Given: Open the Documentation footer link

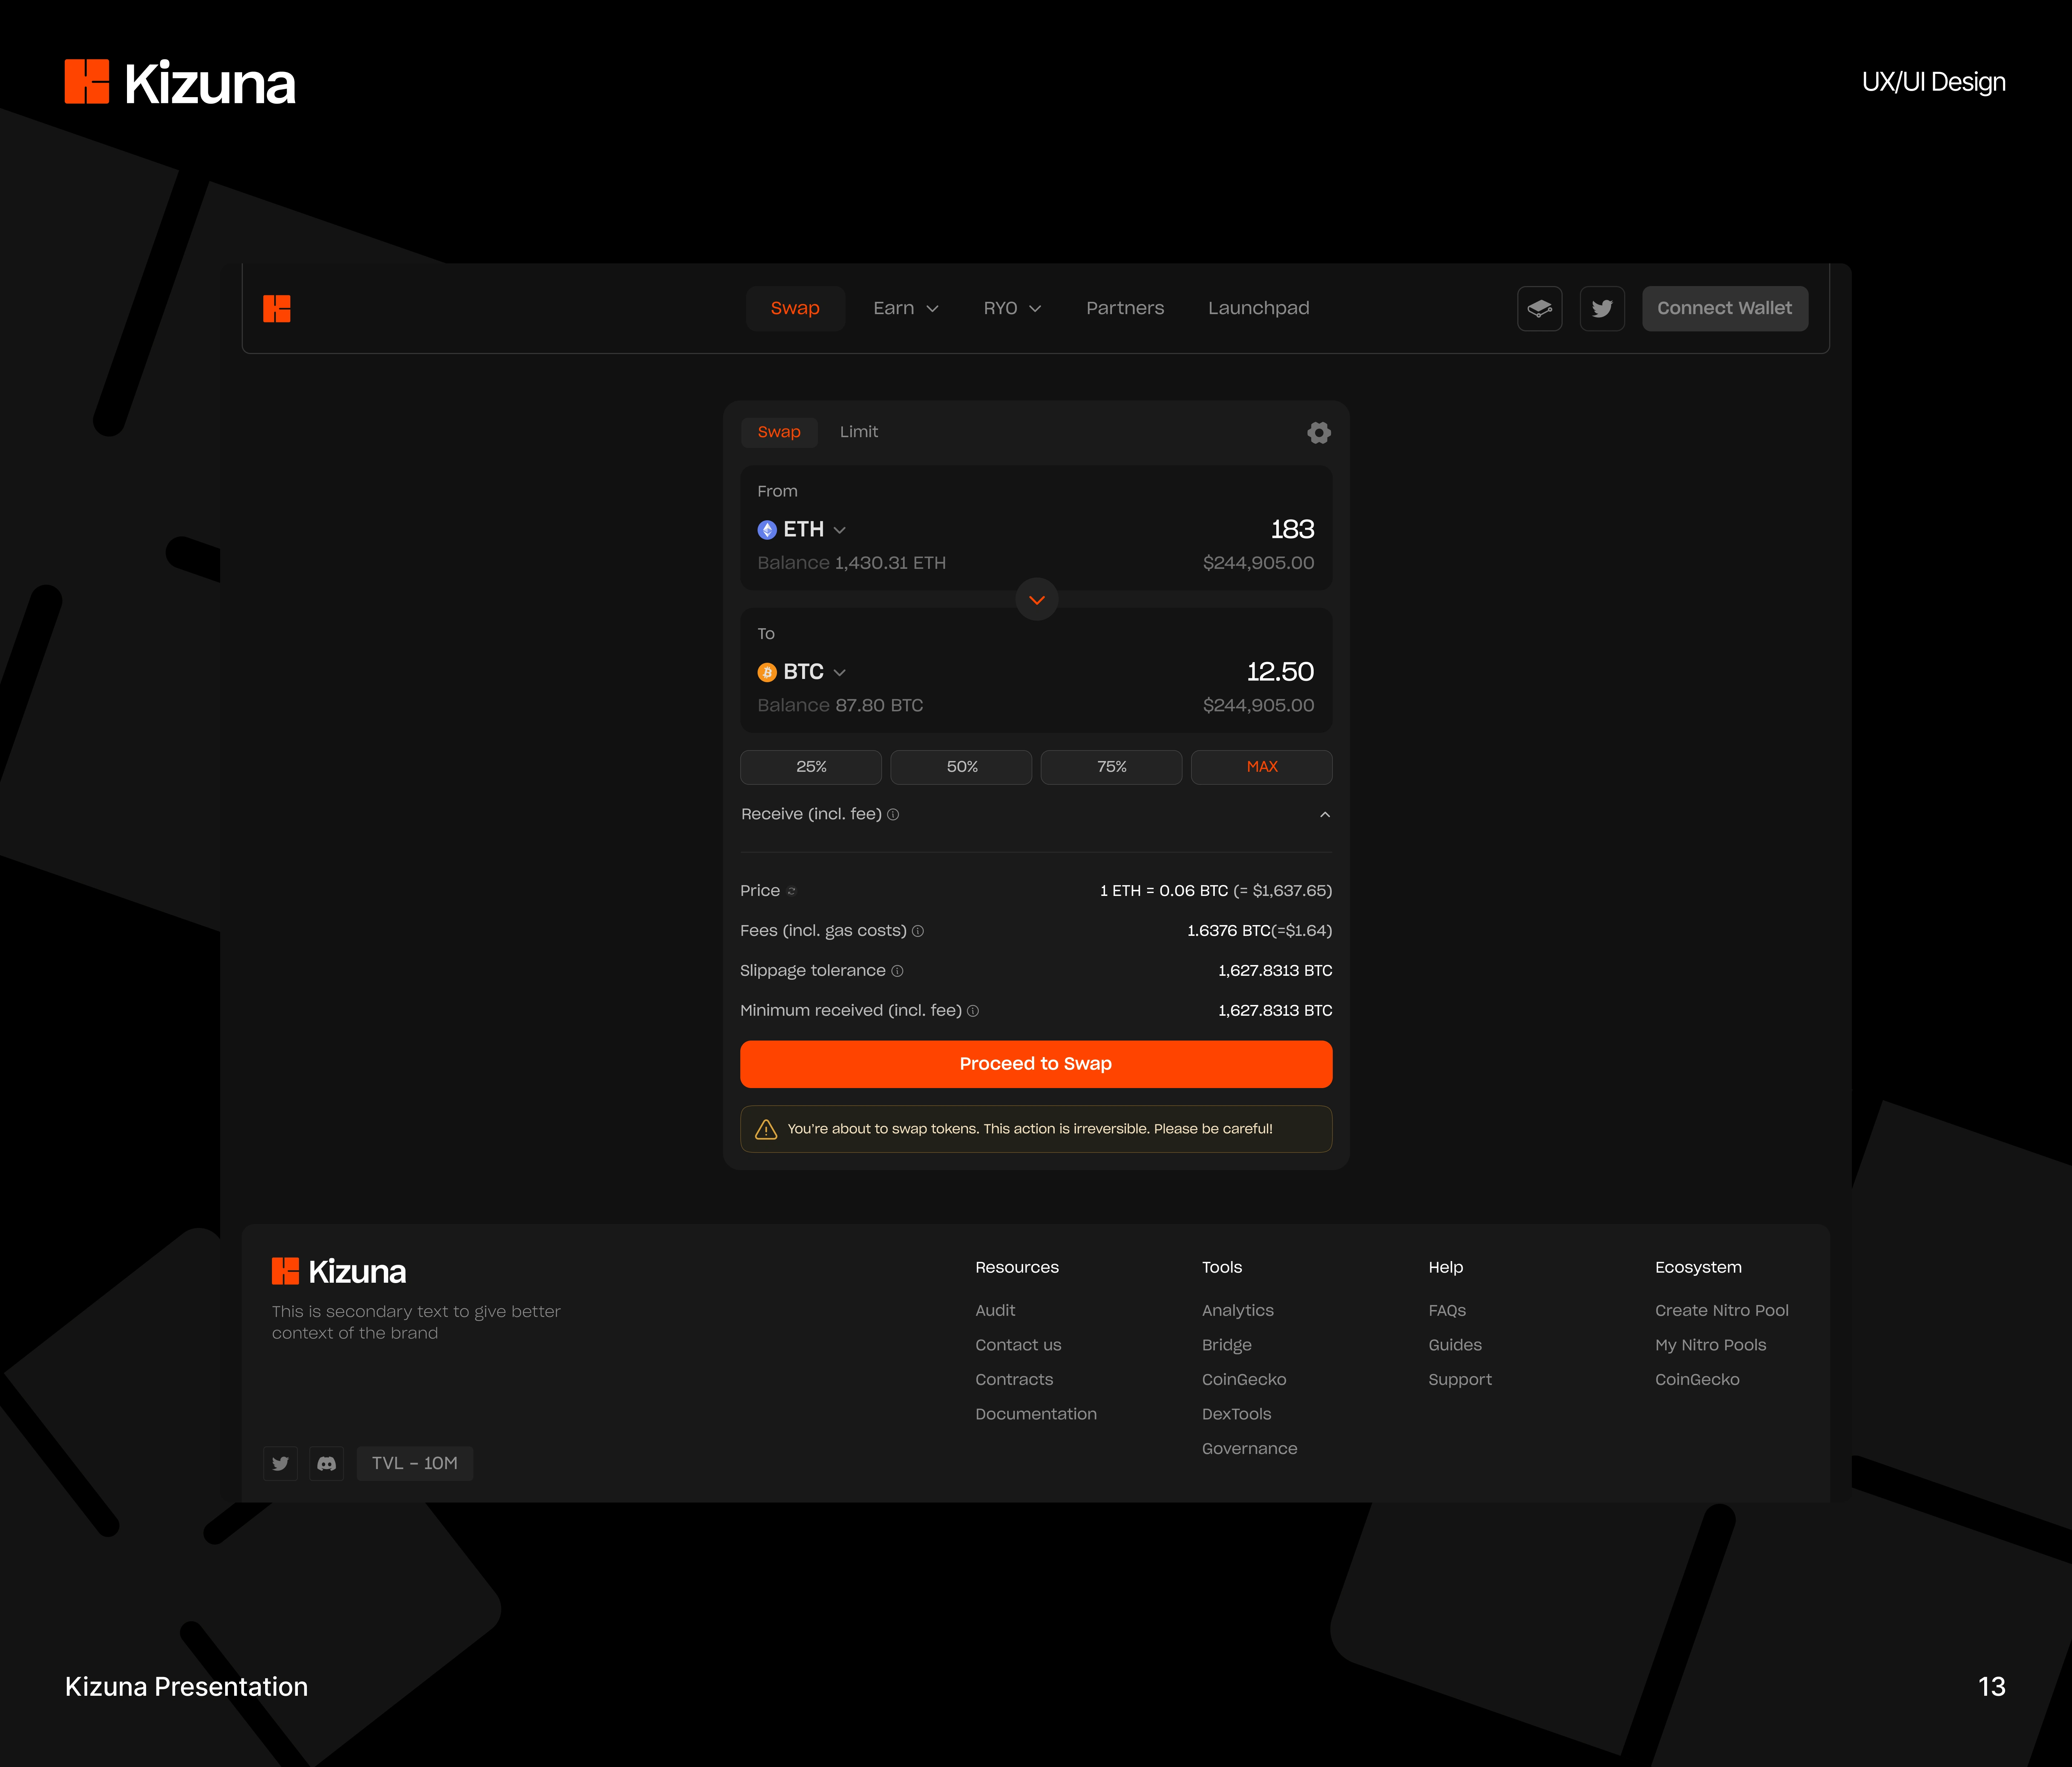Looking at the screenshot, I should (1036, 1414).
